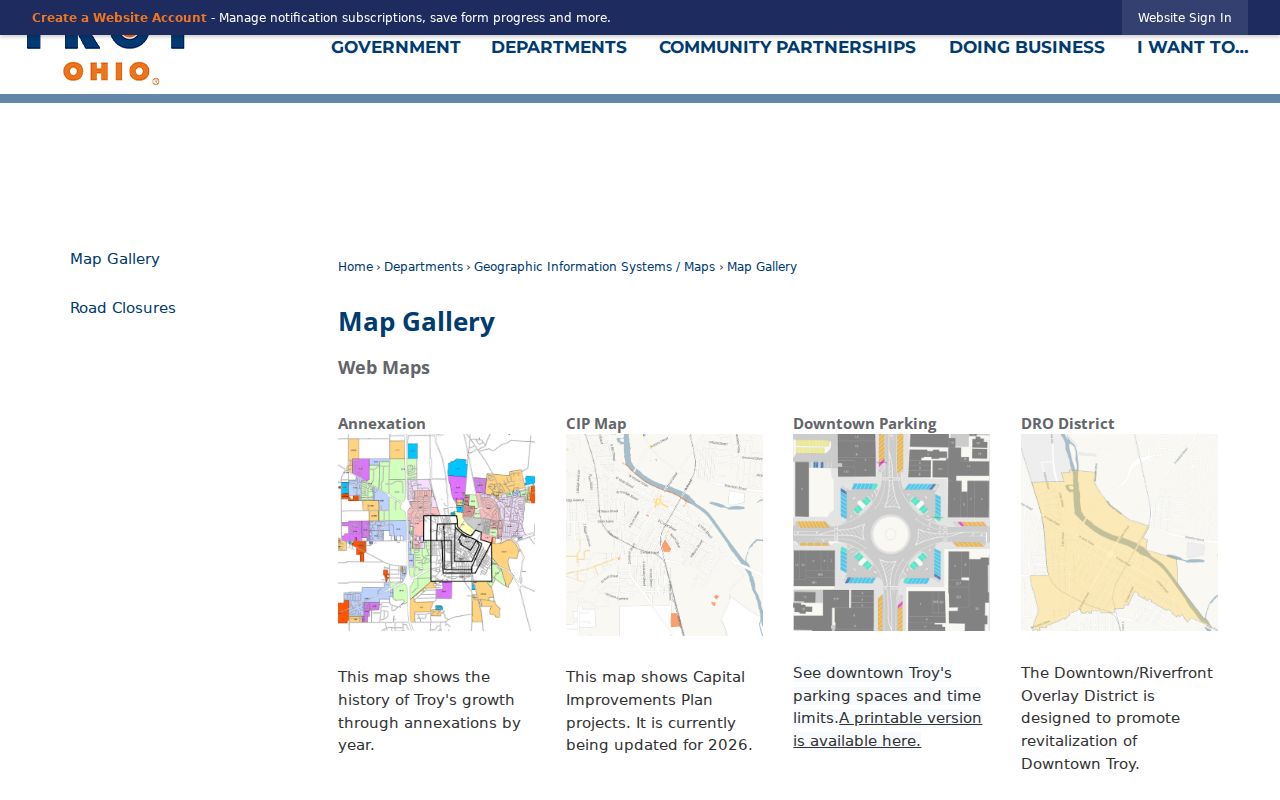Image resolution: width=1280 pixels, height=800 pixels.
Task: Open Create a Website Account link
Action: pyautogui.click(x=119, y=18)
